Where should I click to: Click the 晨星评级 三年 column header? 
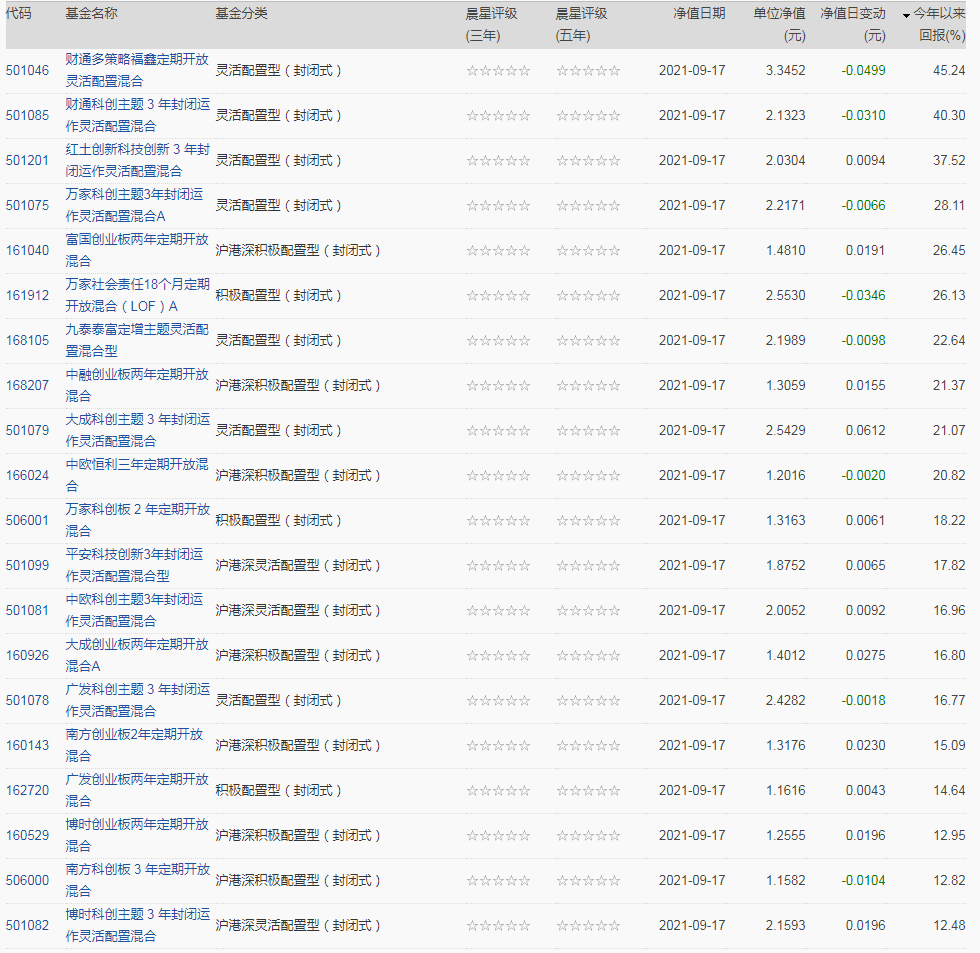tap(491, 24)
